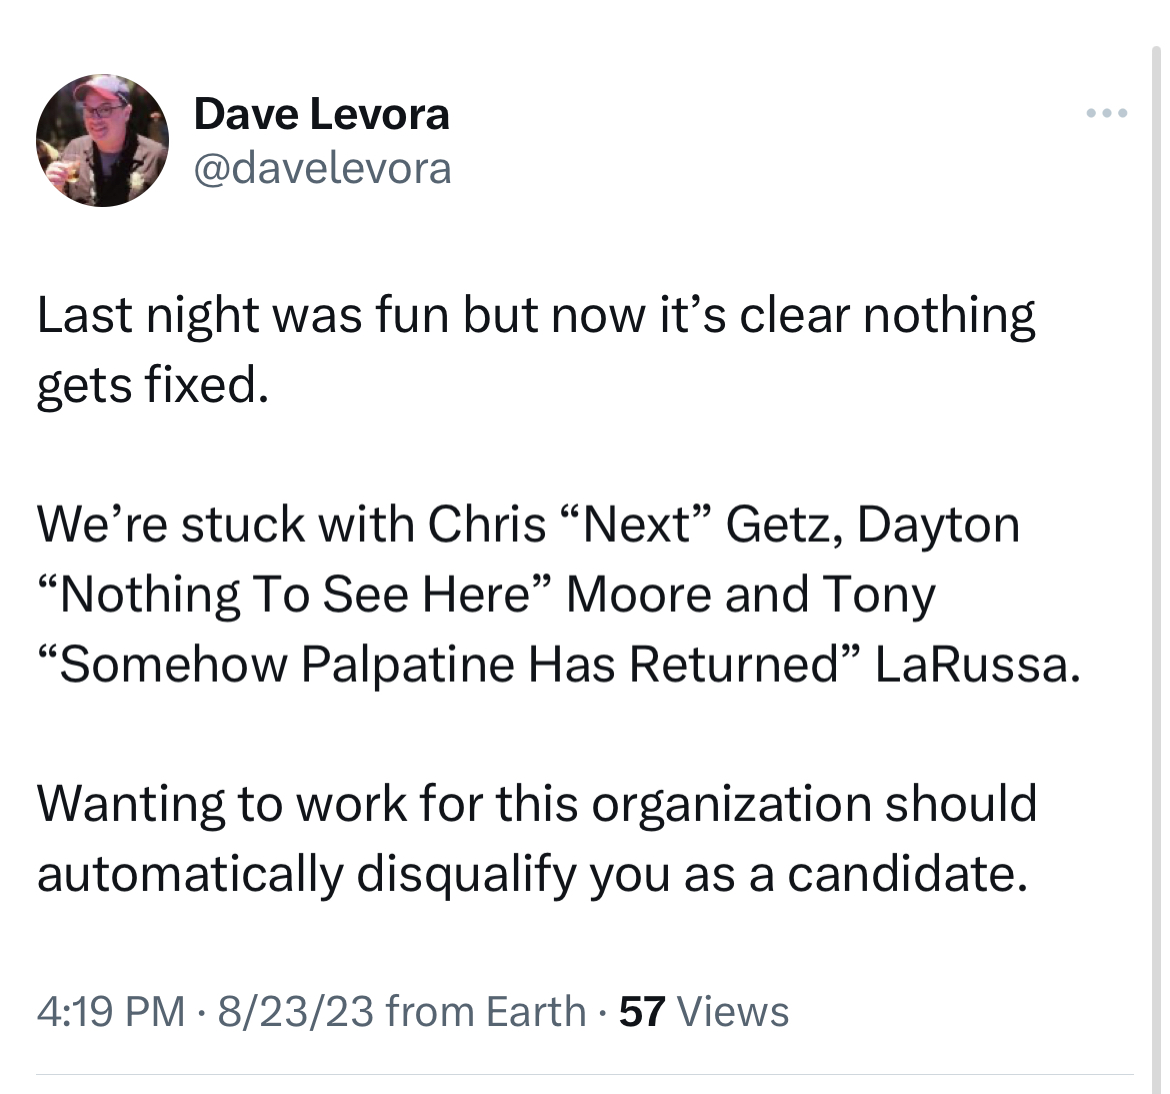
Task: Open the Dave Levora display name
Action: coord(322,114)
